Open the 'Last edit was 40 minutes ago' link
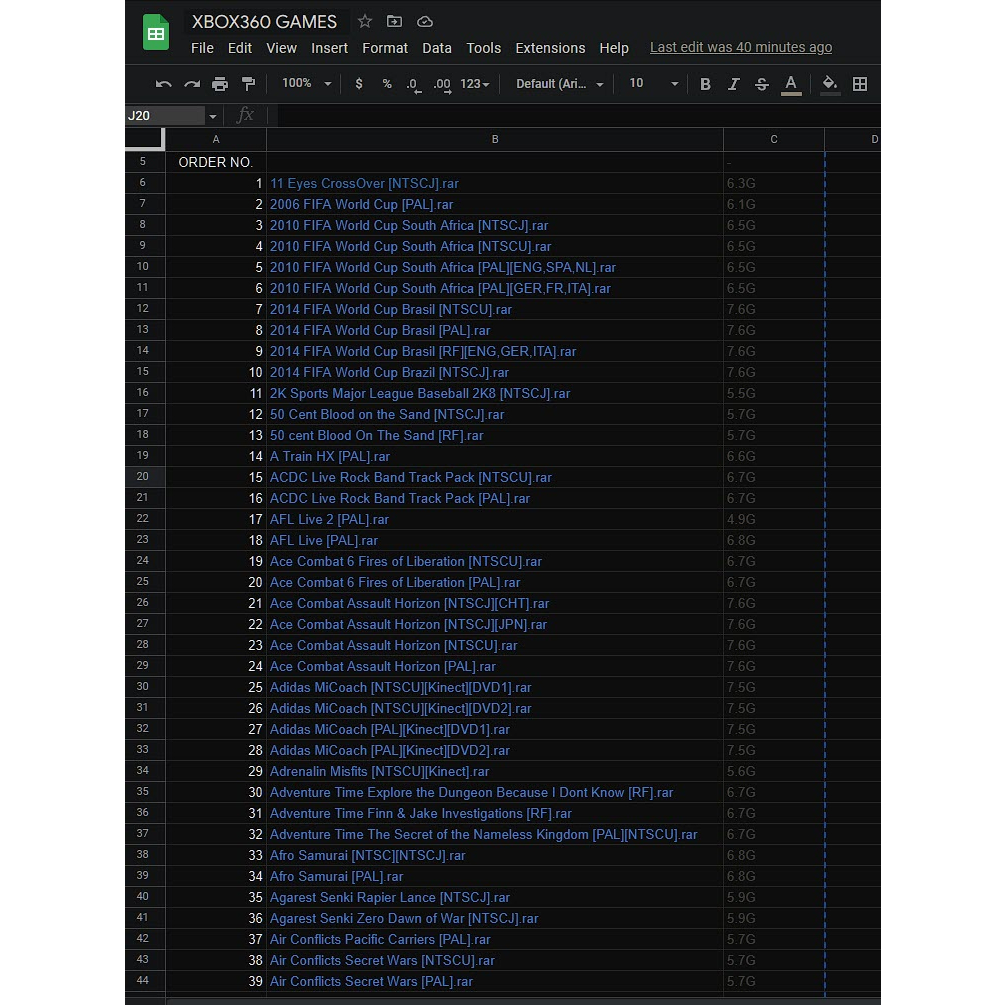The image size is (1005, 1005). point(740,47)
